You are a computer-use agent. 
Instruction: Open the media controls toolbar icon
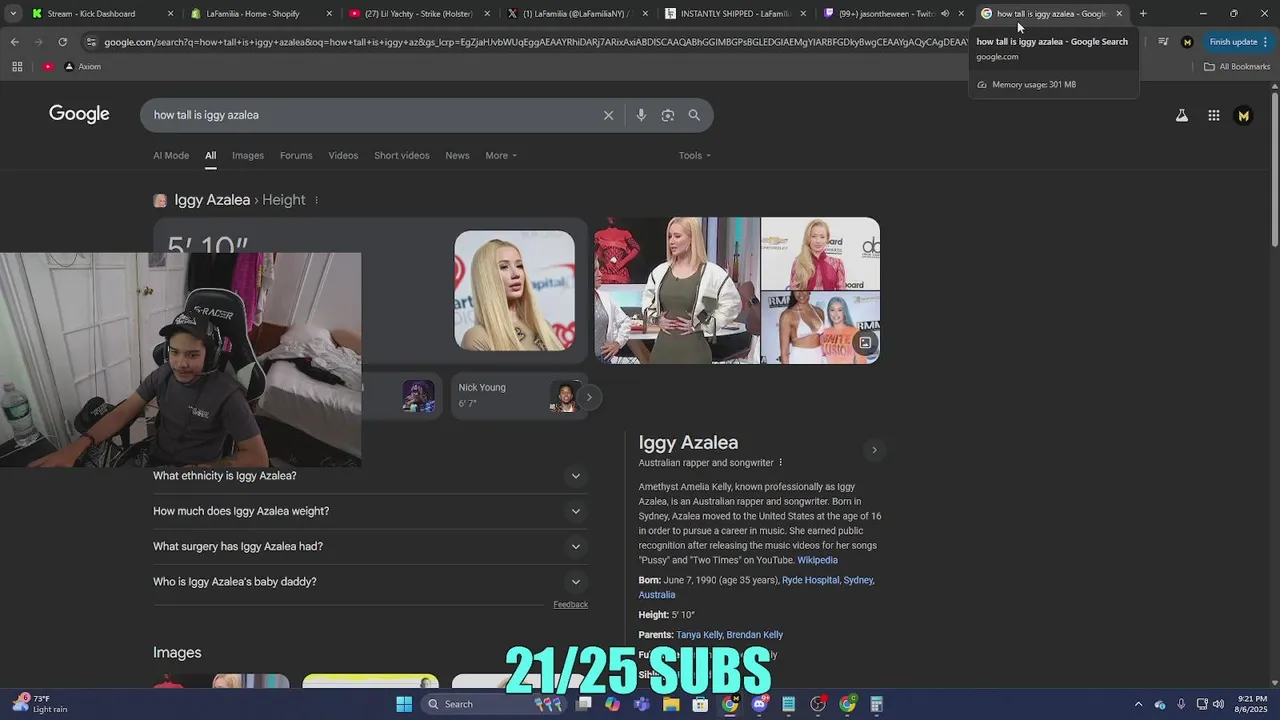click(1163, 42)
